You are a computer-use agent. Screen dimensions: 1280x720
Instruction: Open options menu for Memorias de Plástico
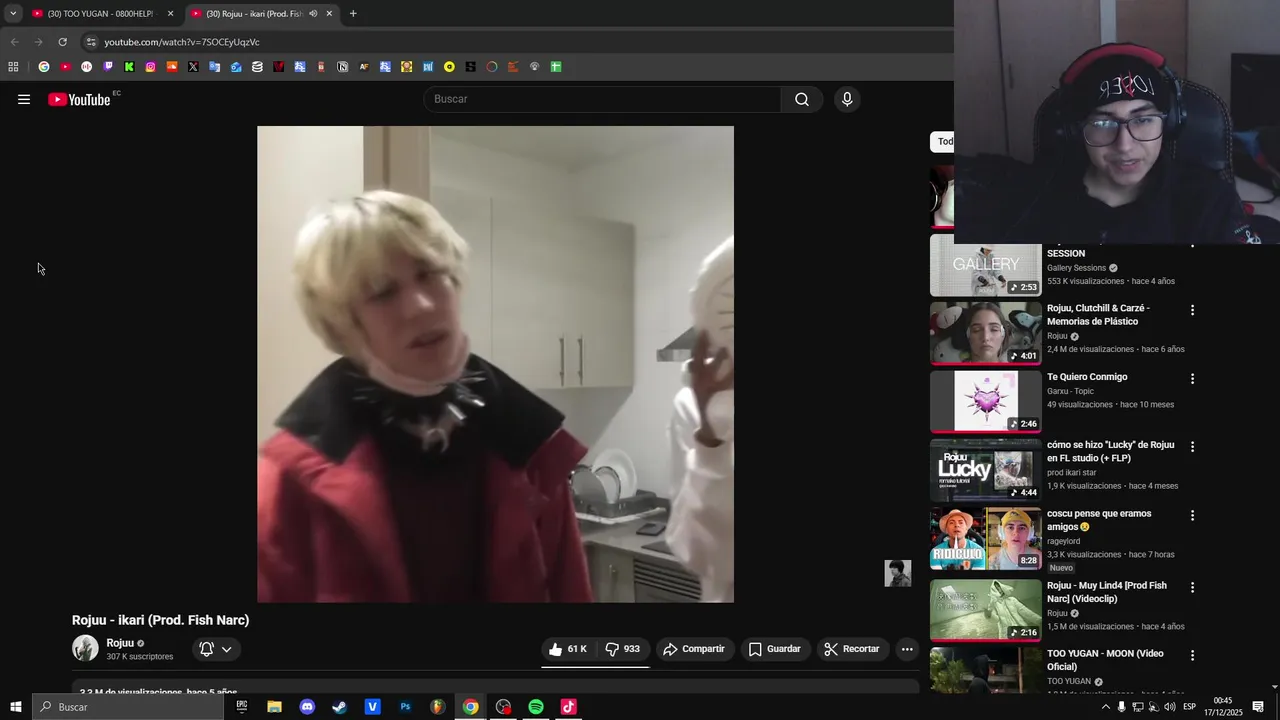coord(1192,310)
